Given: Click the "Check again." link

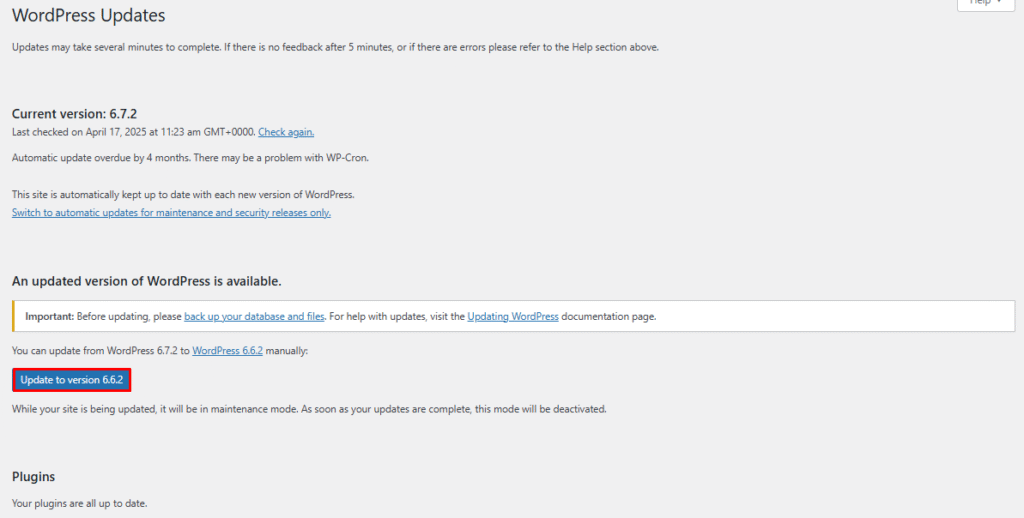Looking at the screenshot, I should [286, 132].
